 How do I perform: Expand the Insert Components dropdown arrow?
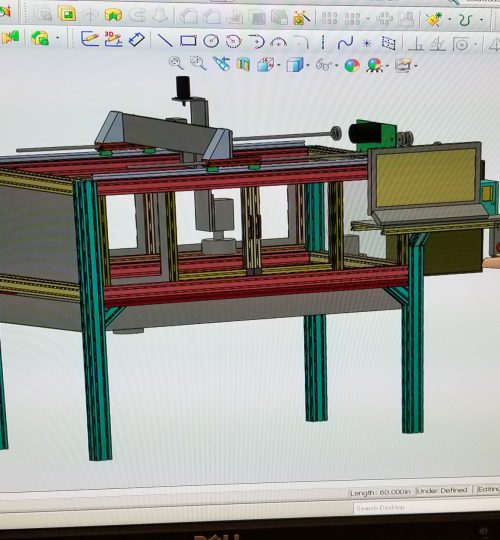[x=58, y=38]
